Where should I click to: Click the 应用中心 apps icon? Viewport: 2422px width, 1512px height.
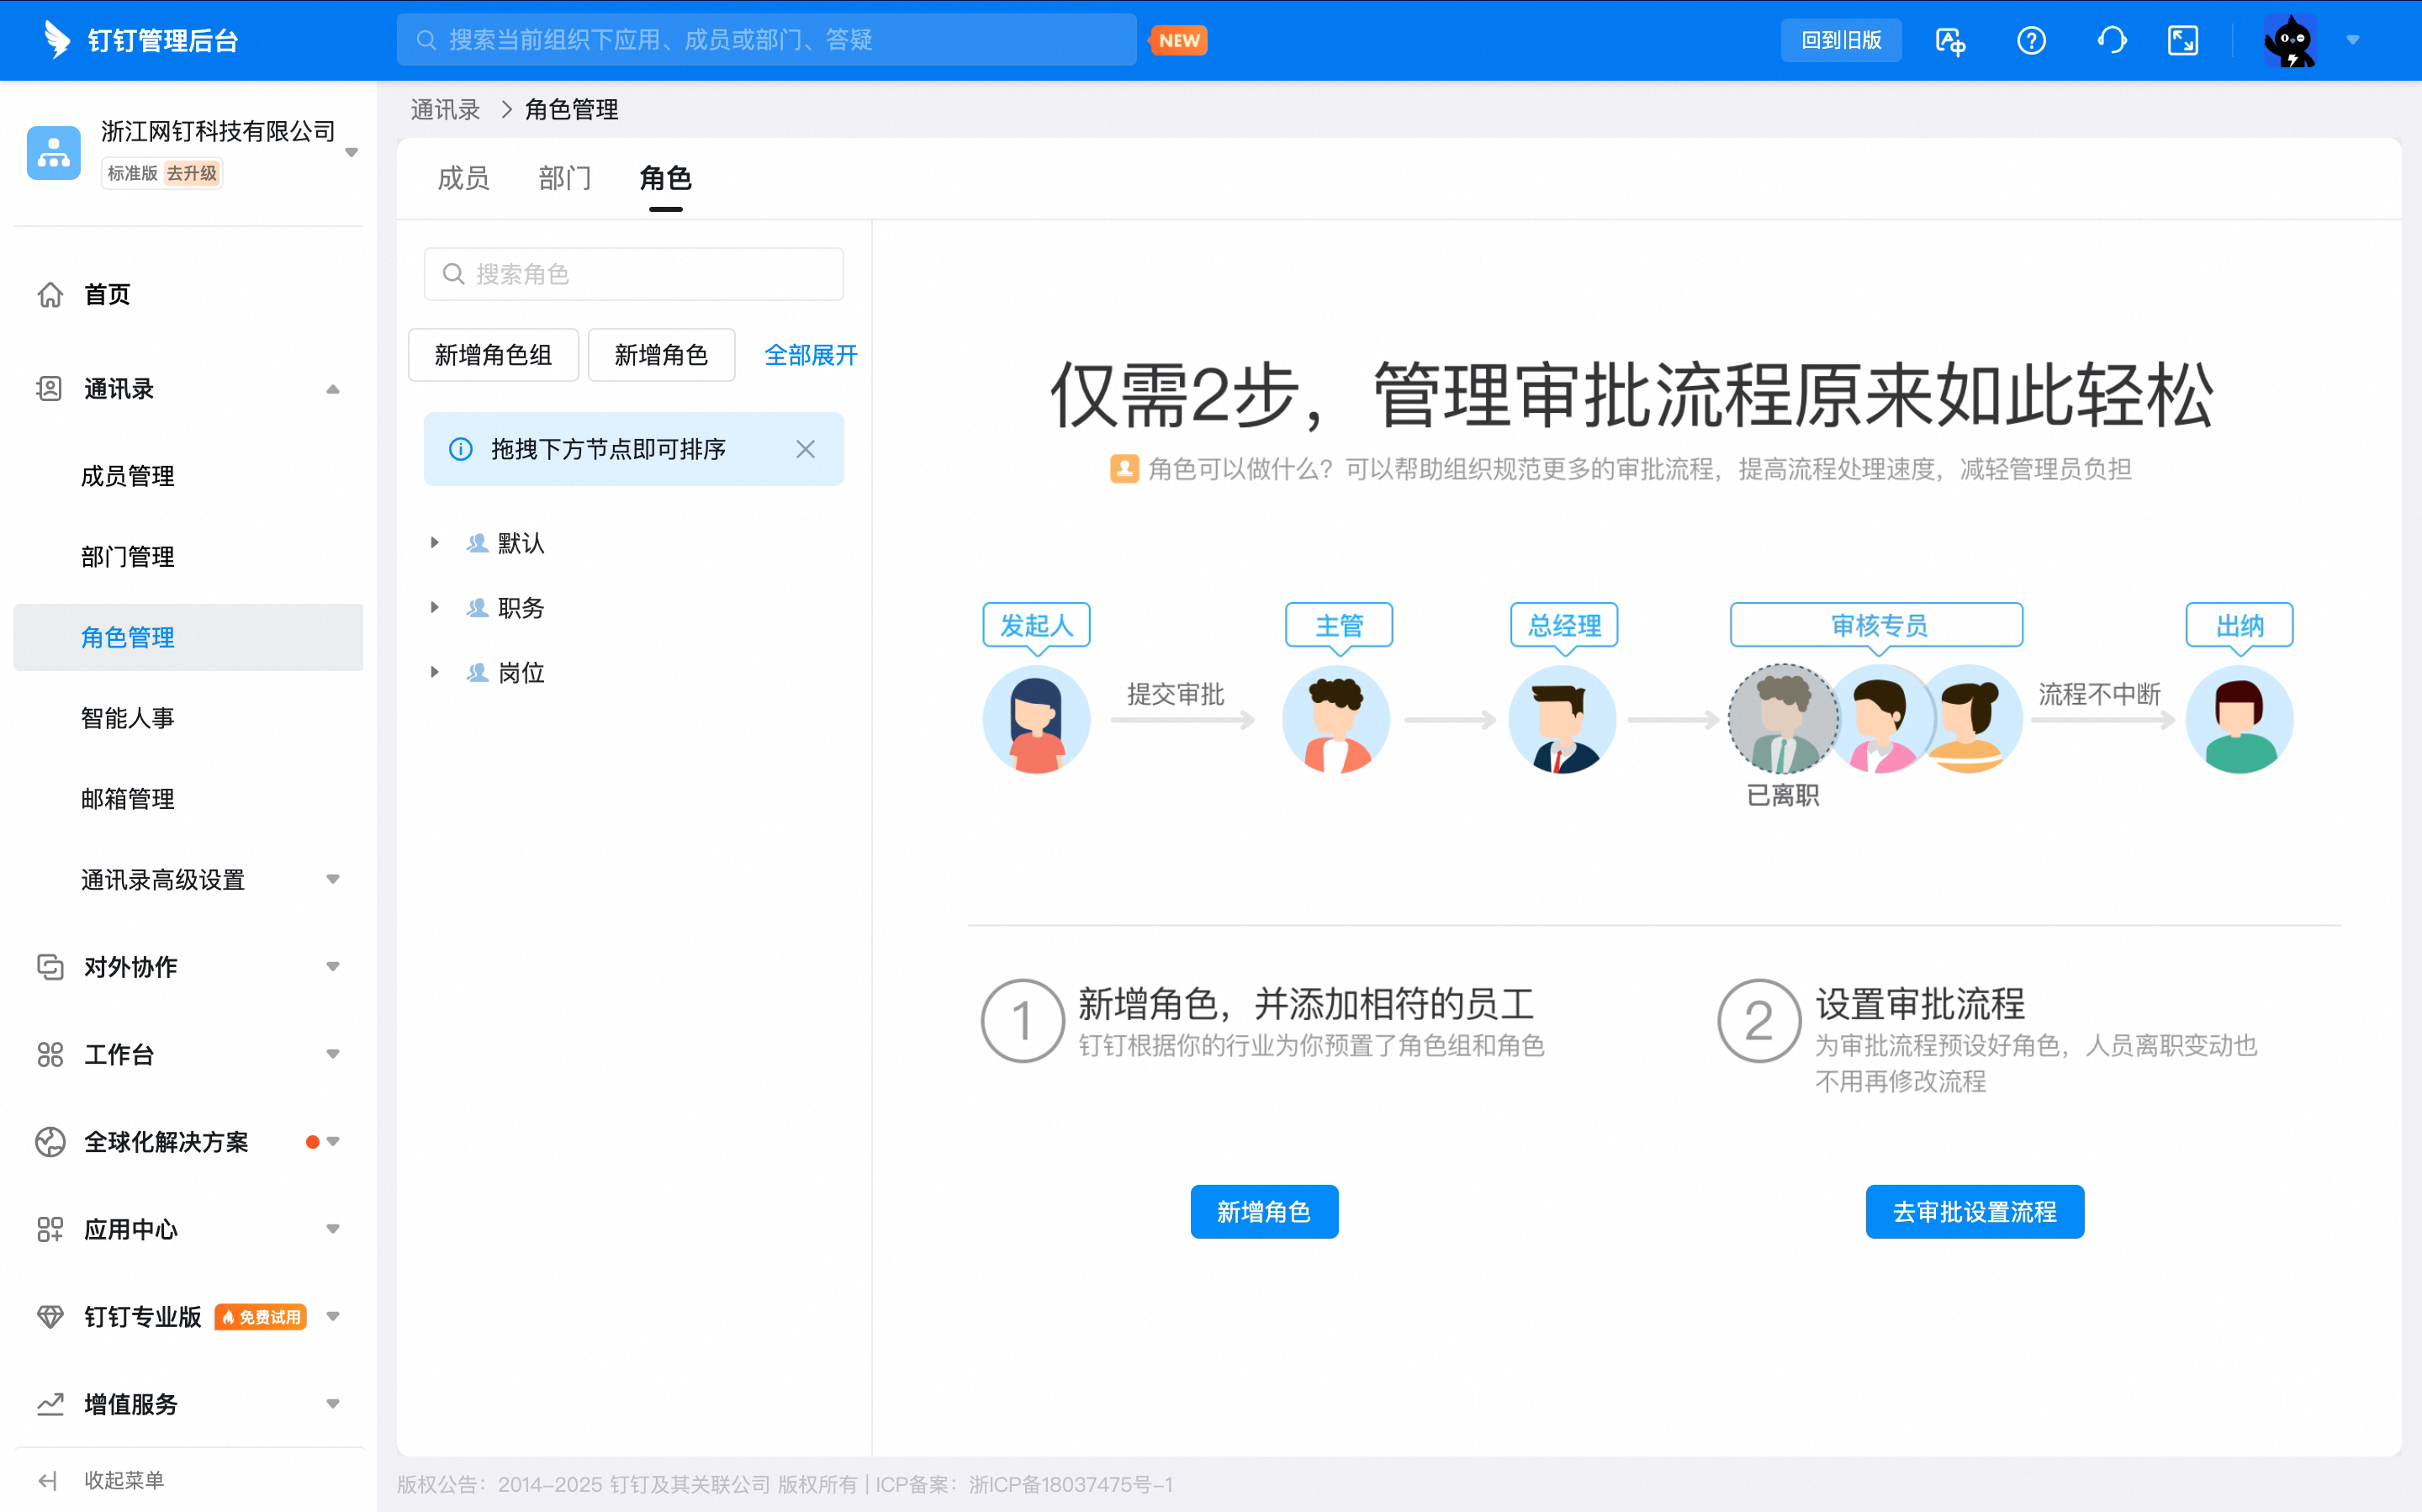point(50,1229)
